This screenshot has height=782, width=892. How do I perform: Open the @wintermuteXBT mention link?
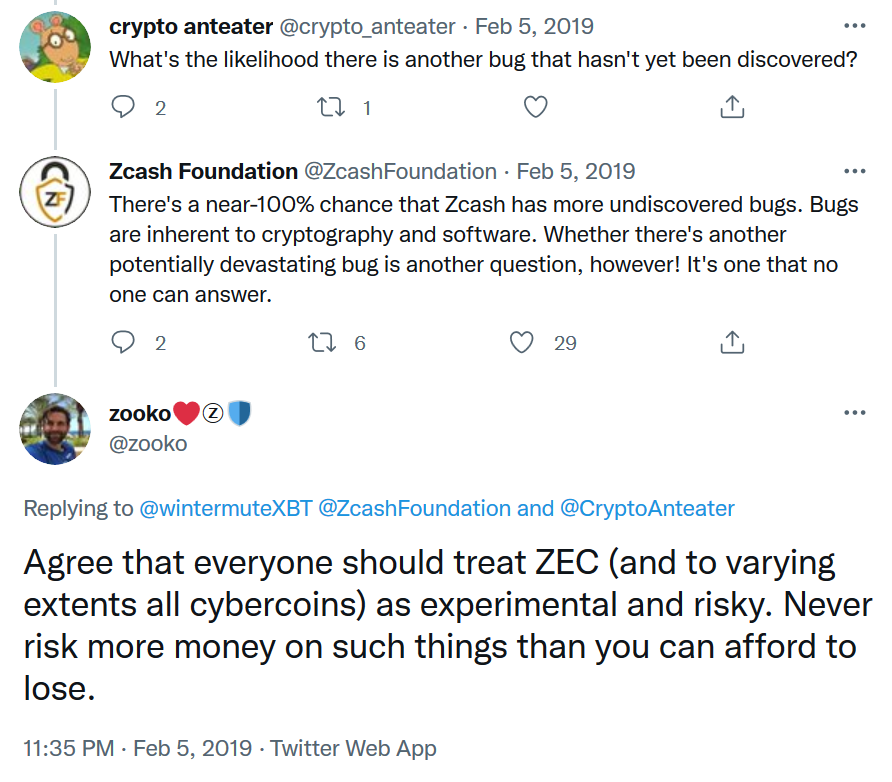coord(226,508)
